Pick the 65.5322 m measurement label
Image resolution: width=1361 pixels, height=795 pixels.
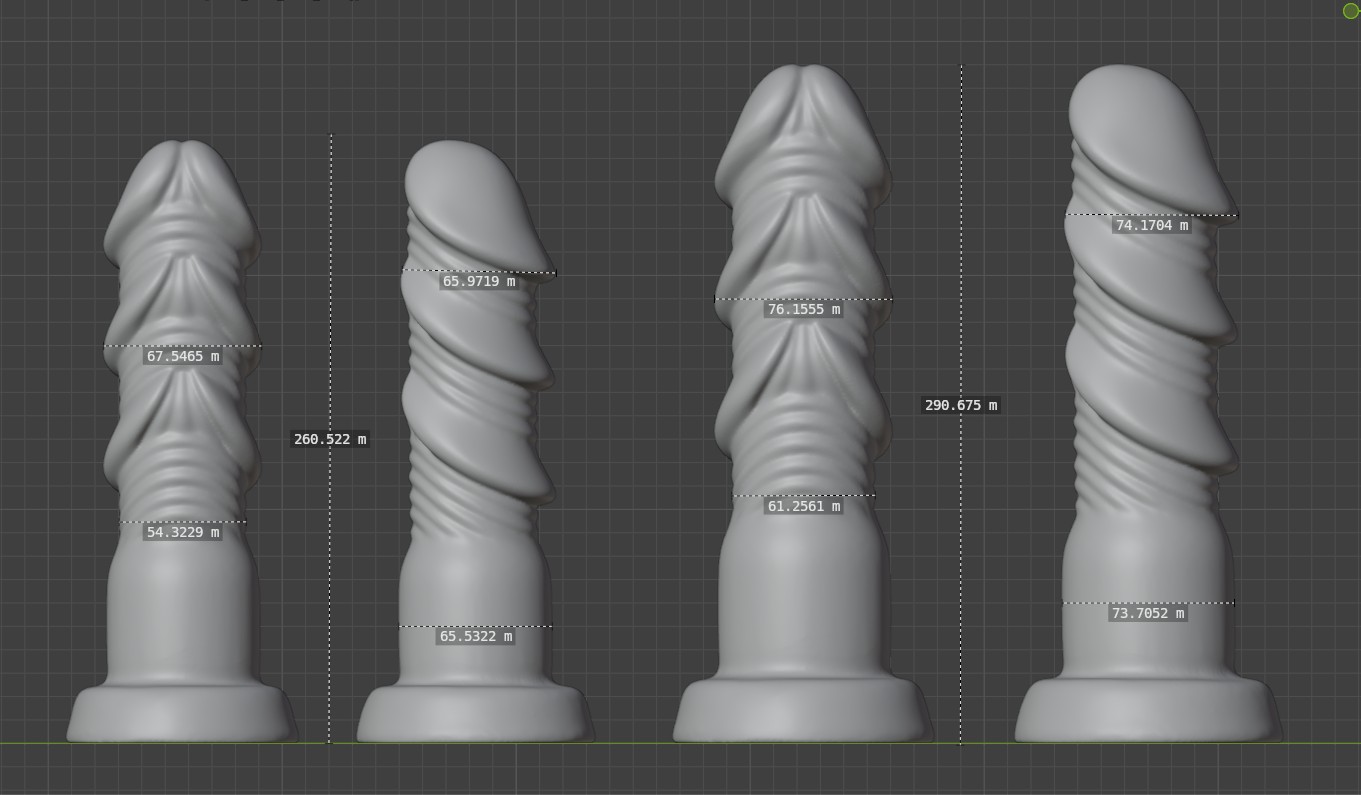pos(475,636)
